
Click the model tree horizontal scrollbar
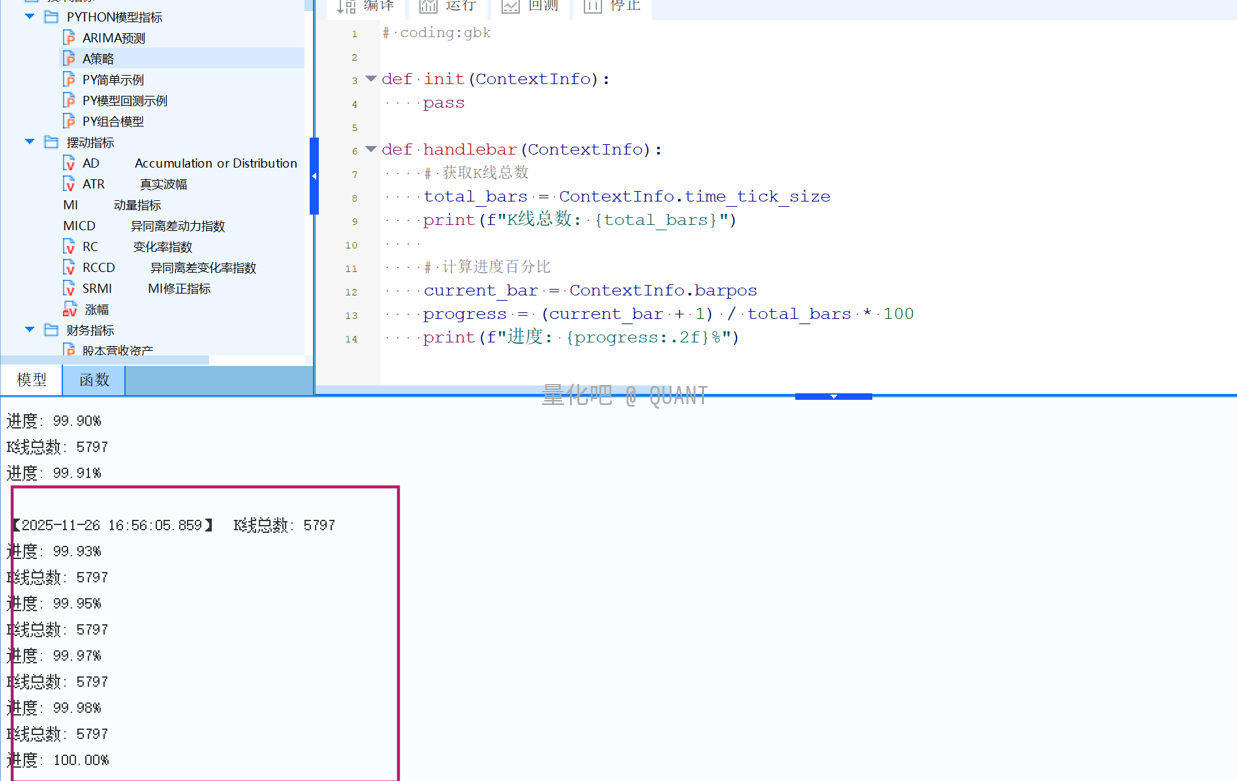click(105, 360)
